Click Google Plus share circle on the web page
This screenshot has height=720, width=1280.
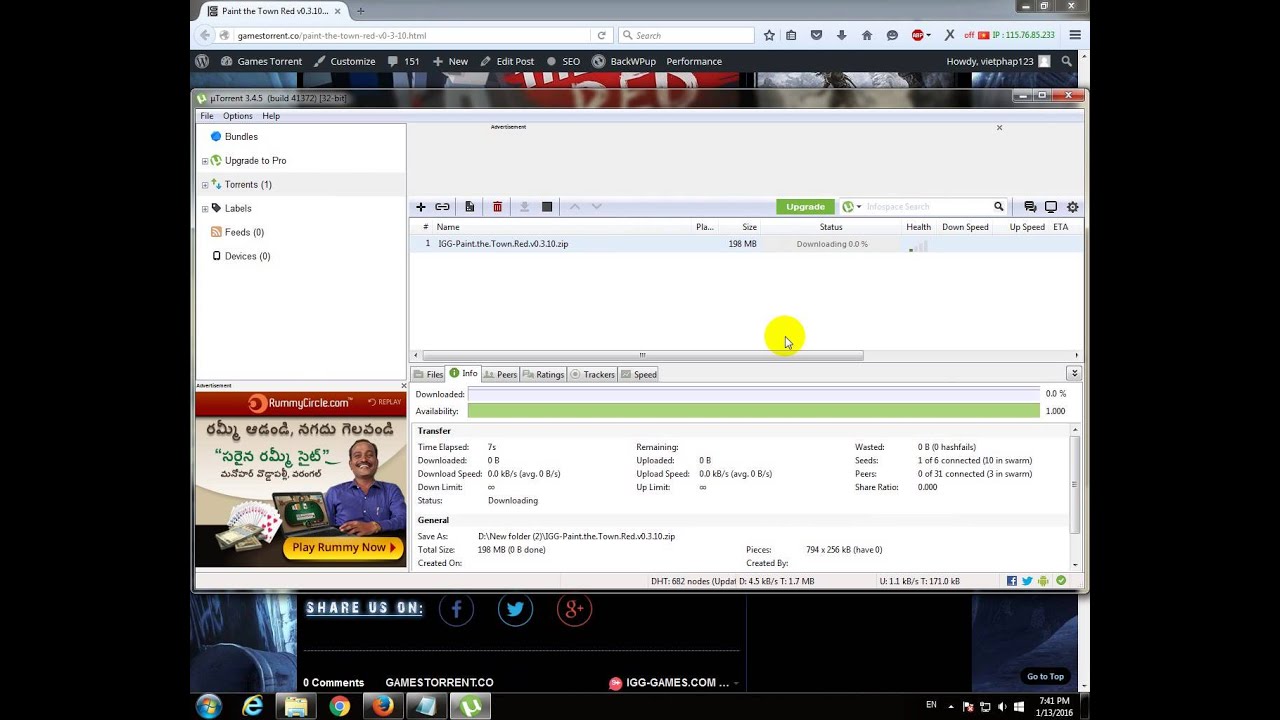tap(574, 609)
